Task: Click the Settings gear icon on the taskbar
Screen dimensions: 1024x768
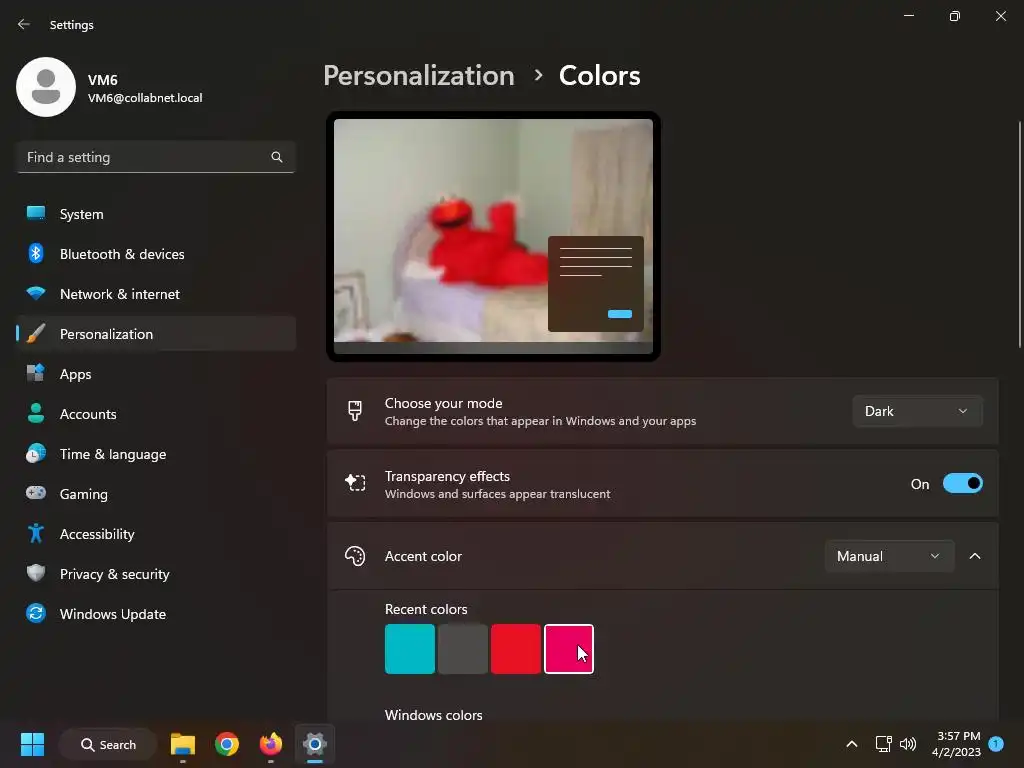Action: [x=315, y=744]
